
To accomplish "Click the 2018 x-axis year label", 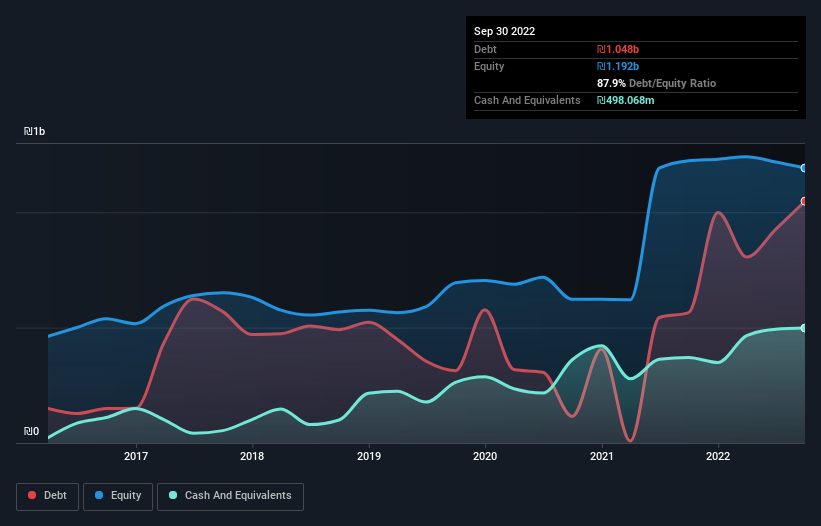I will coord(252,456).
